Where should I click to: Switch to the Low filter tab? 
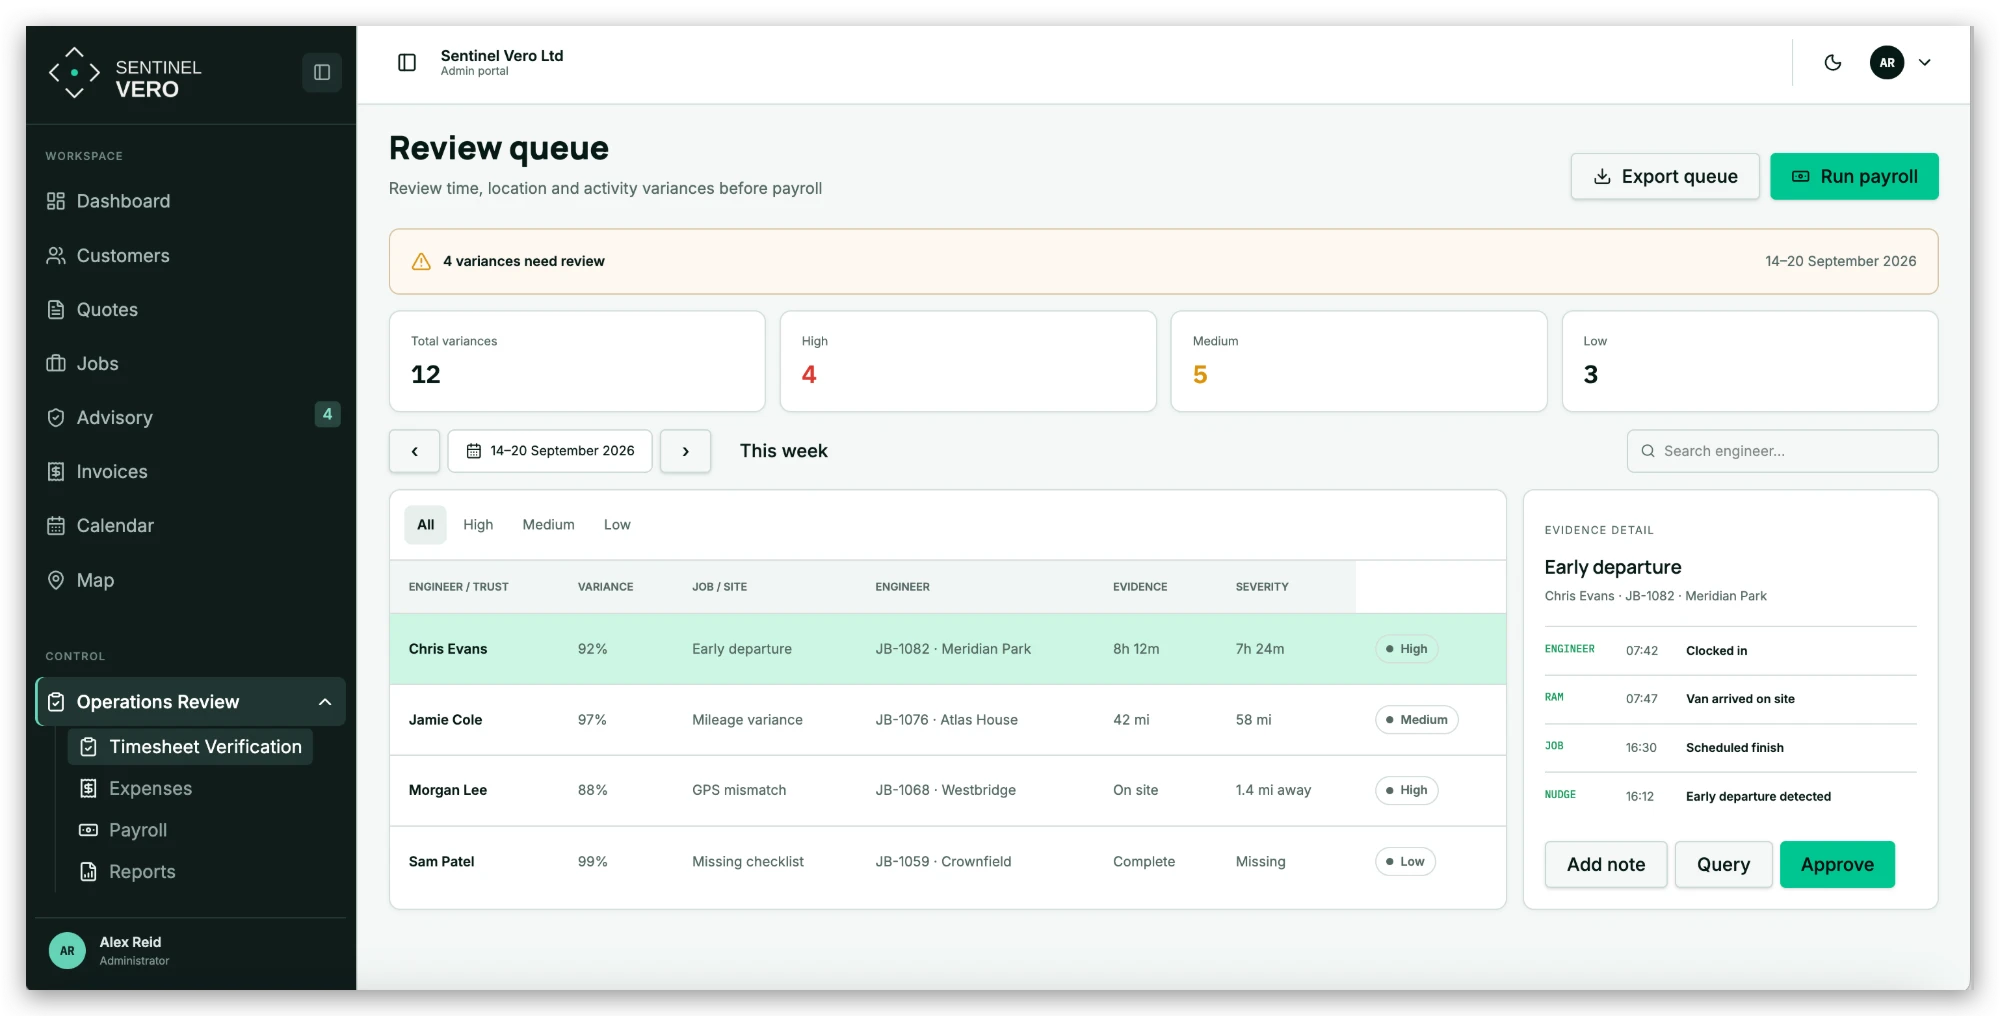[x=617, y=525]
